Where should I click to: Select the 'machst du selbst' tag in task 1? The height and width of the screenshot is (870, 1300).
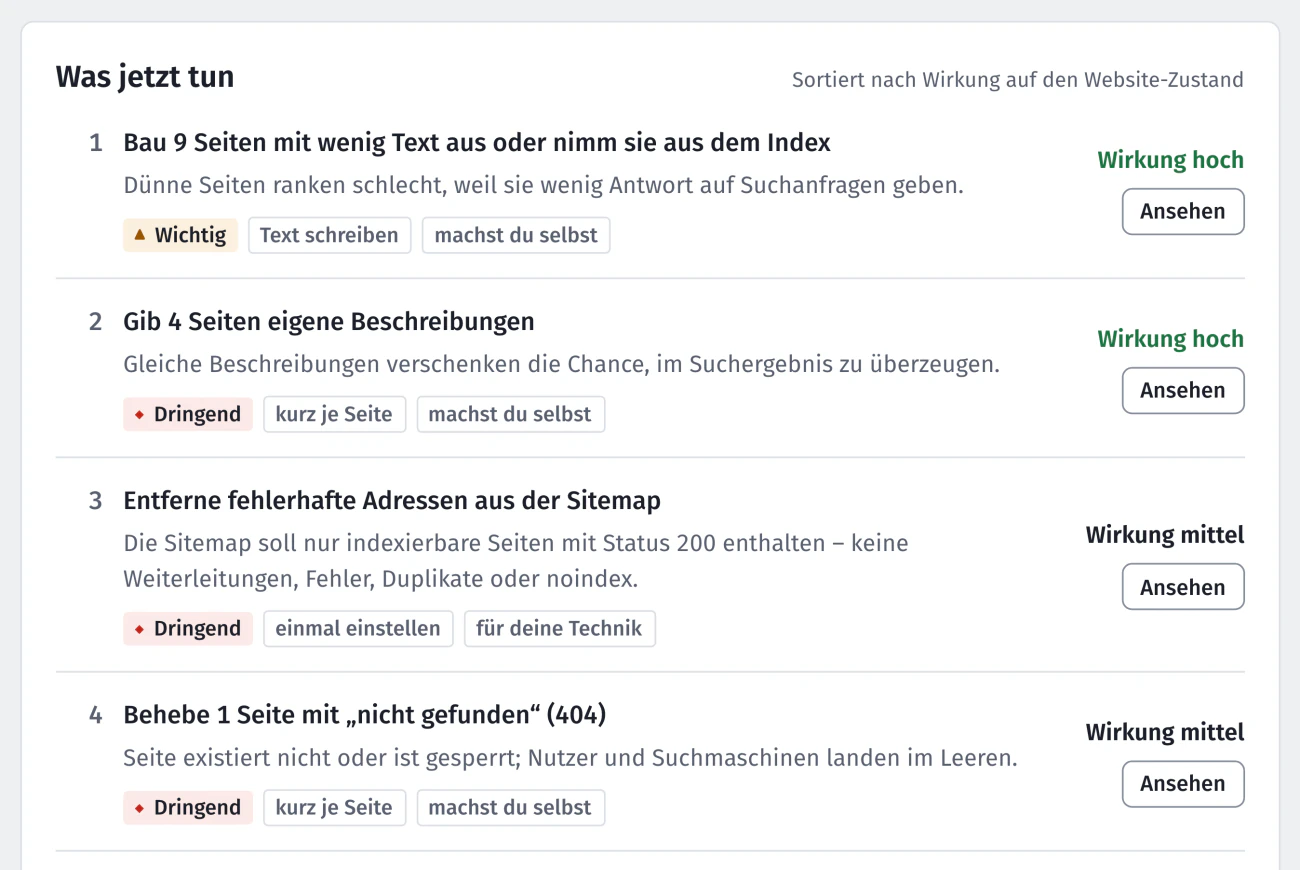point(516,236)
